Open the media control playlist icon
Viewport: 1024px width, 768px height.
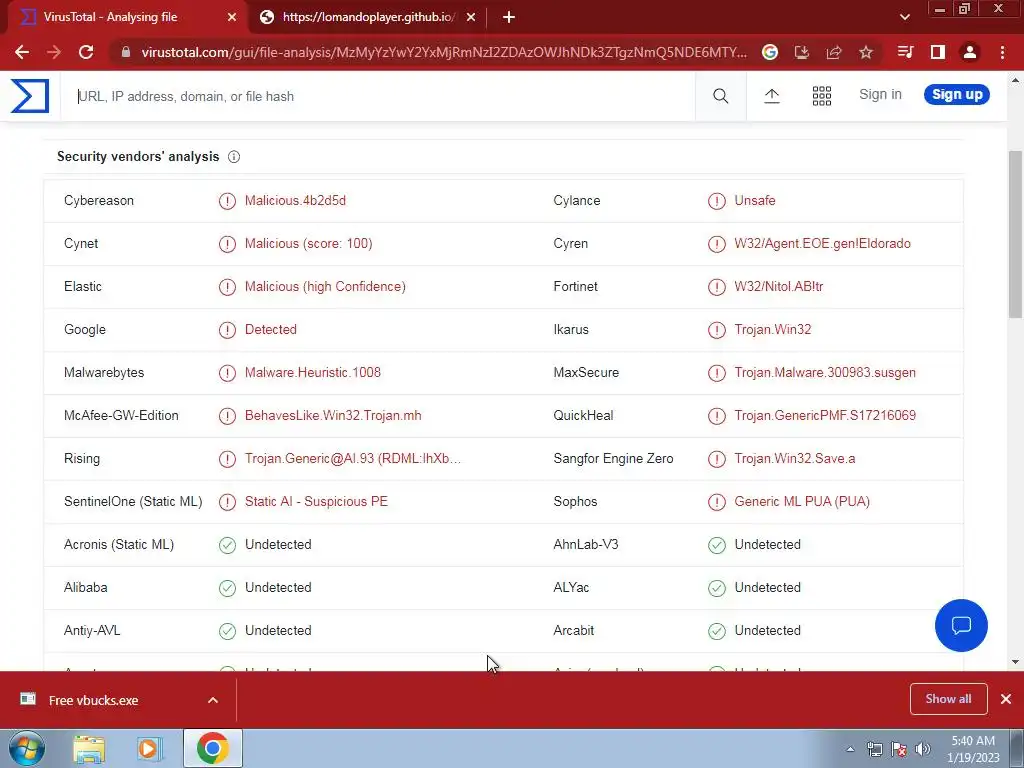point(905,52)
